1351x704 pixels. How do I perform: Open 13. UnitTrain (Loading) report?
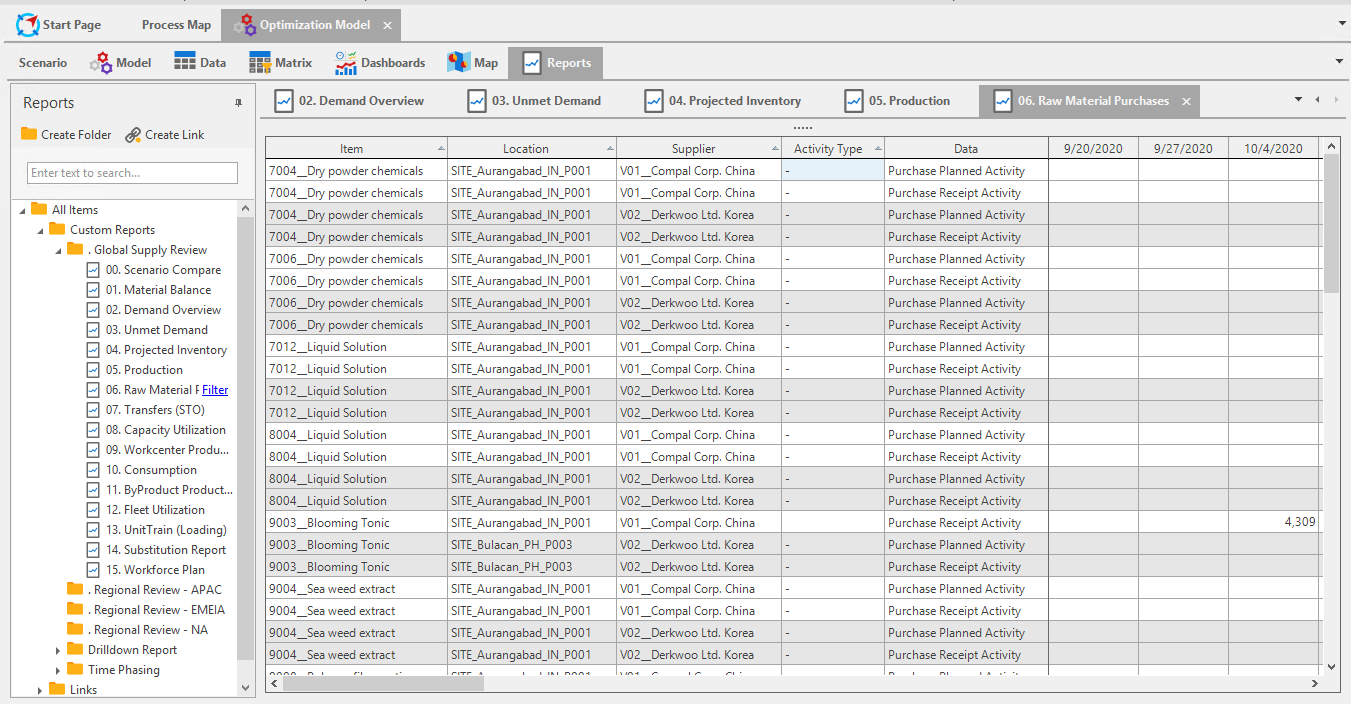click(x=166, y=530)
